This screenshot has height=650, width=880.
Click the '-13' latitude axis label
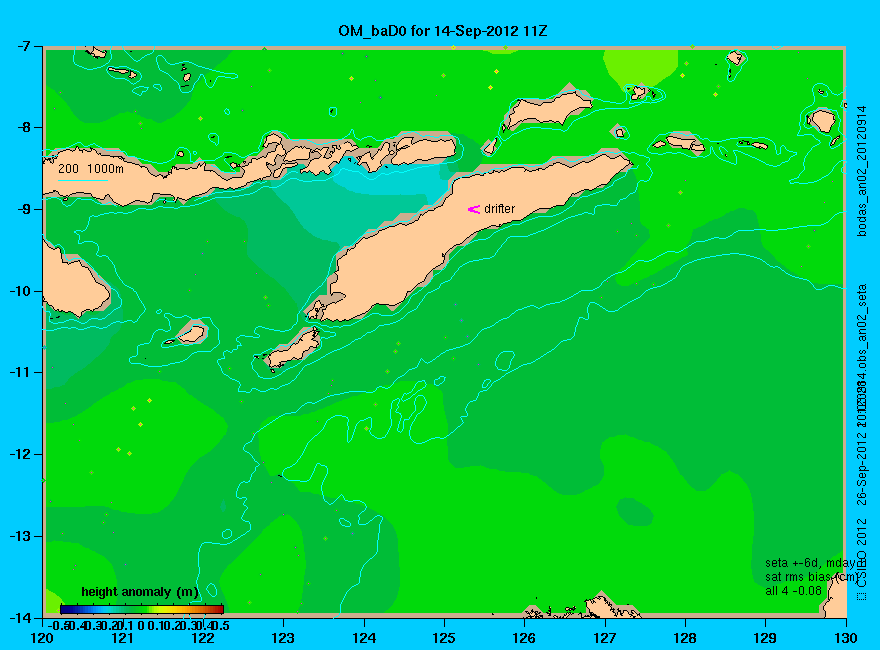click(x=22, y=536)
